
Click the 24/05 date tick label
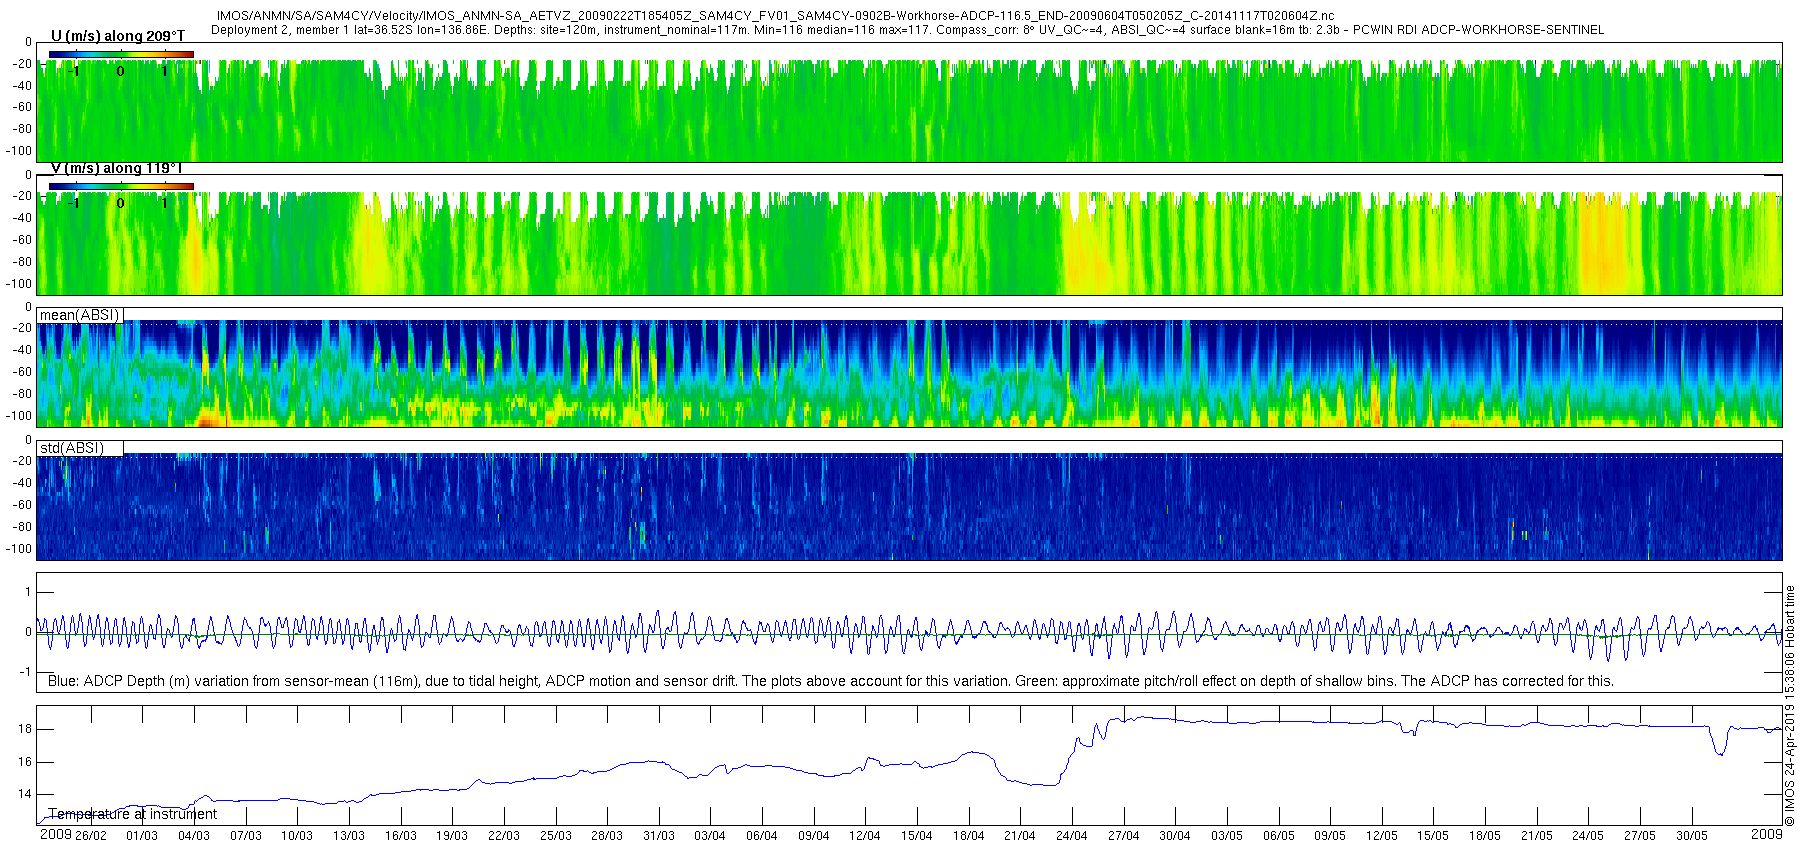tap(1588, 835)
